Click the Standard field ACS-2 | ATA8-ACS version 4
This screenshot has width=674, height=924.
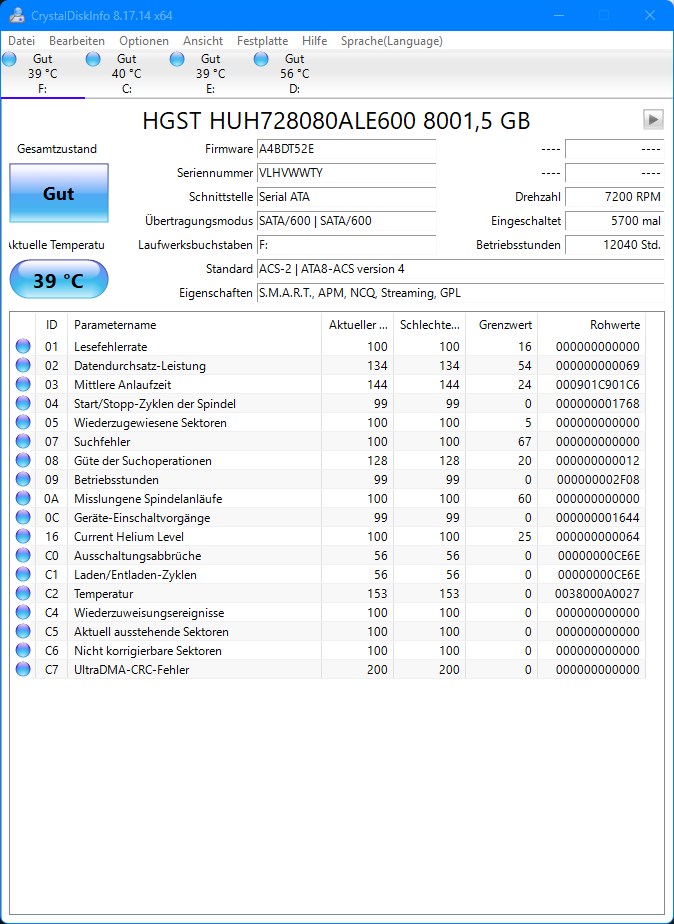tap(461, 269)
